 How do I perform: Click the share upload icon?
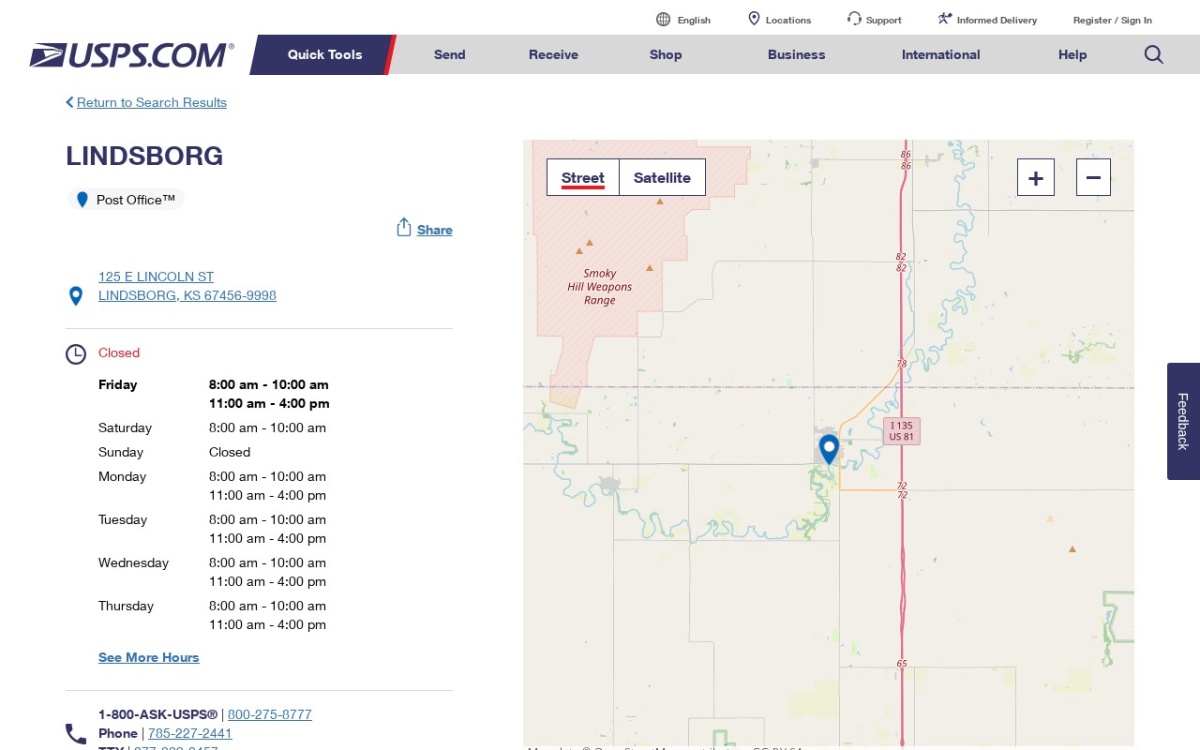404,228
